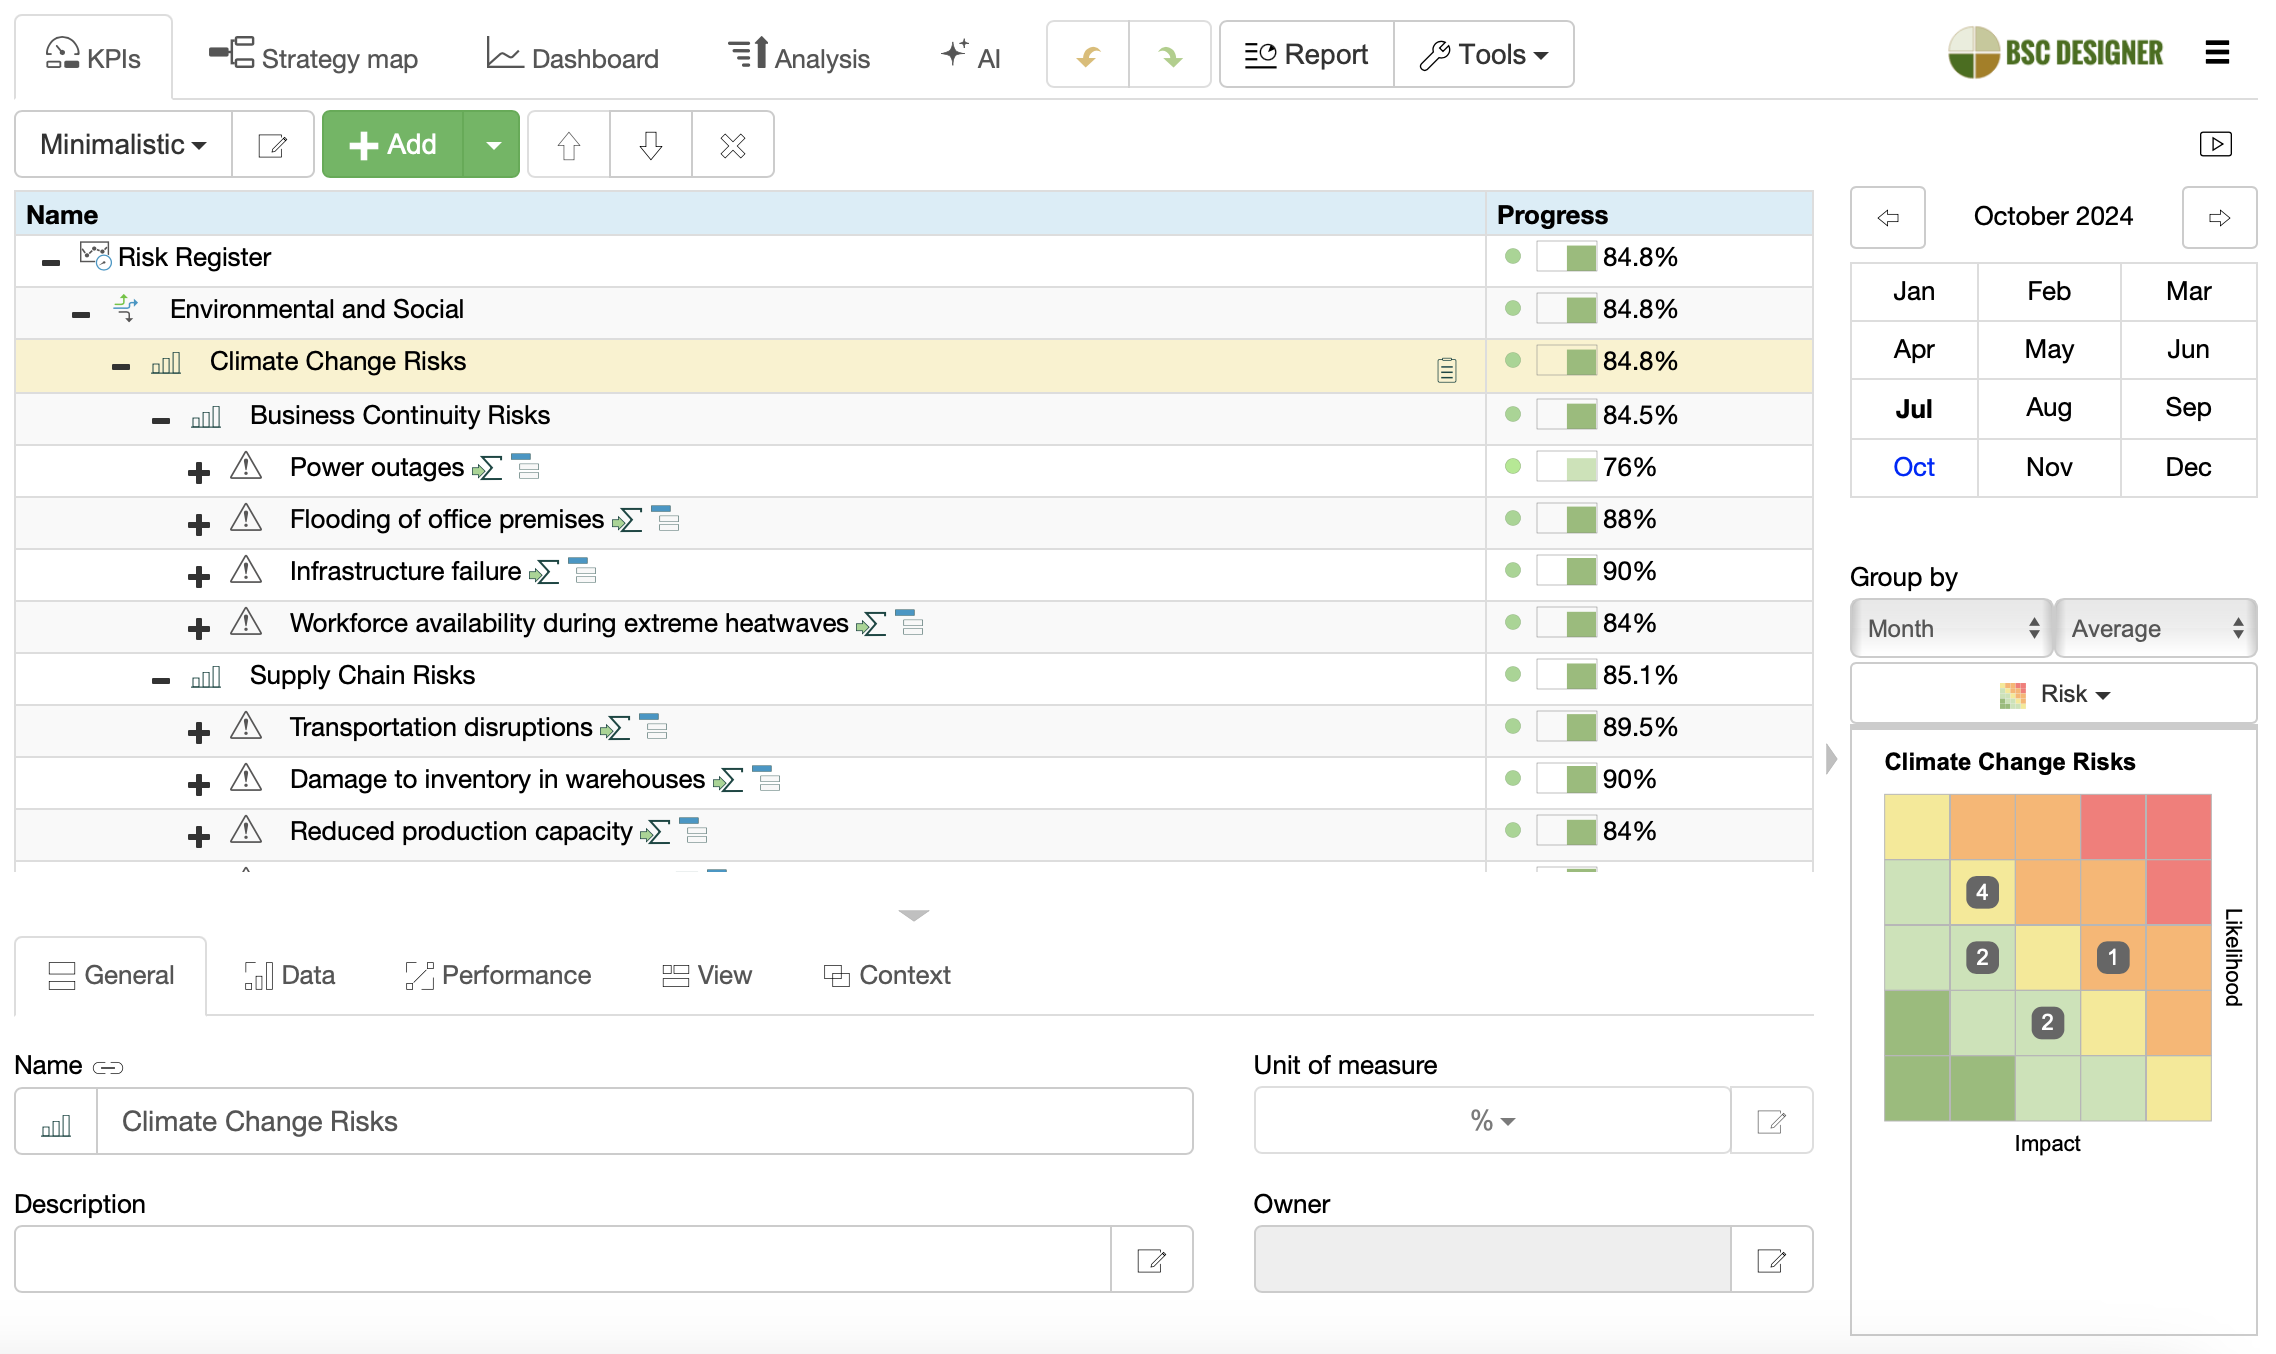Click the move item down arrow

tap(650, 145)
